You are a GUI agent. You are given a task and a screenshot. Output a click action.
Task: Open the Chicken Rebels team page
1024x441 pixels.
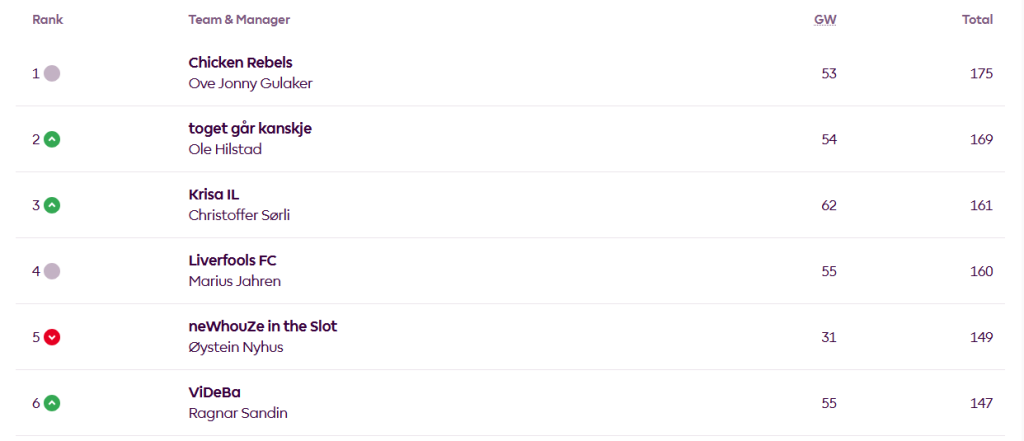click(240, 62)
